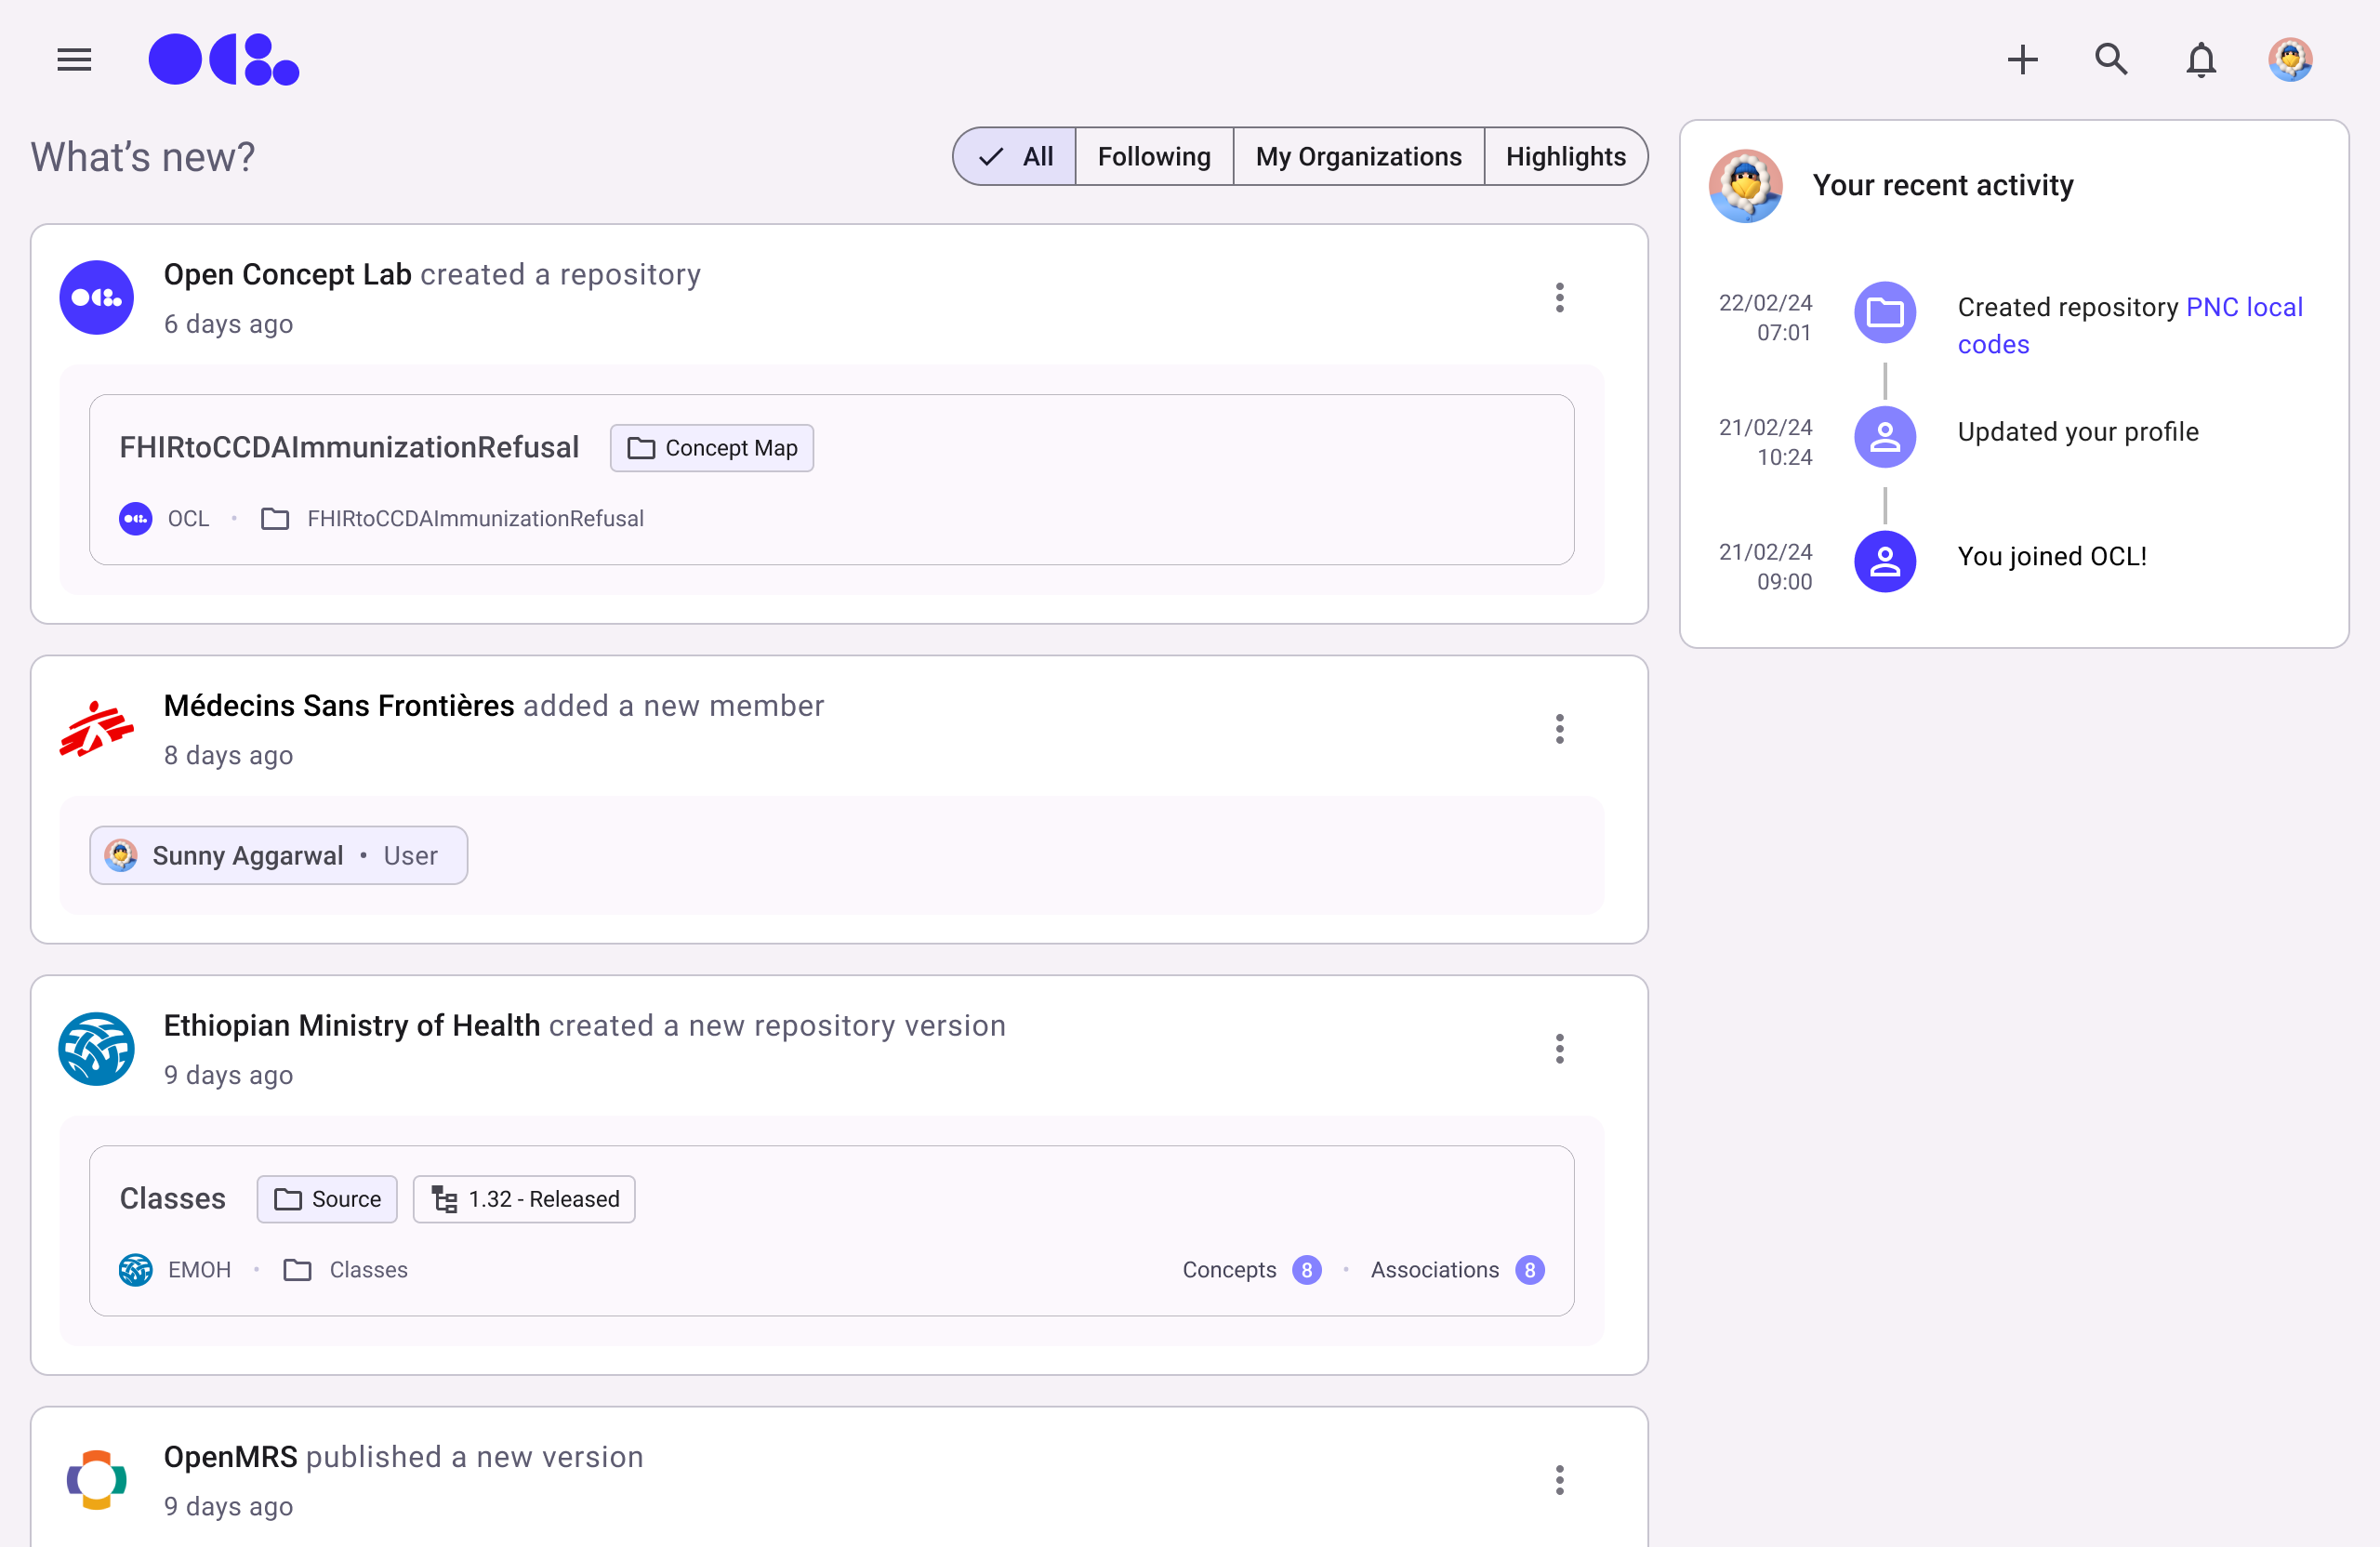Screen dimensions: 2380x1547
Task: Open more options for Médecins Sans Frontières post
Action: click(1559, 729)
